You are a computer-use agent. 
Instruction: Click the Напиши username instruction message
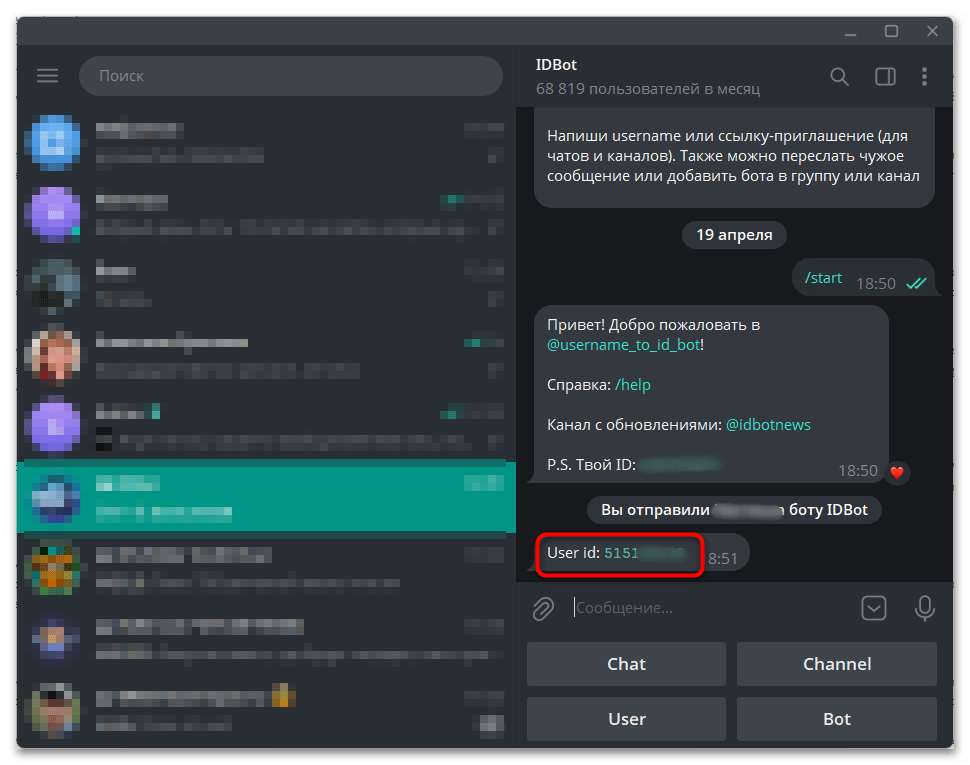coord(734,156)
